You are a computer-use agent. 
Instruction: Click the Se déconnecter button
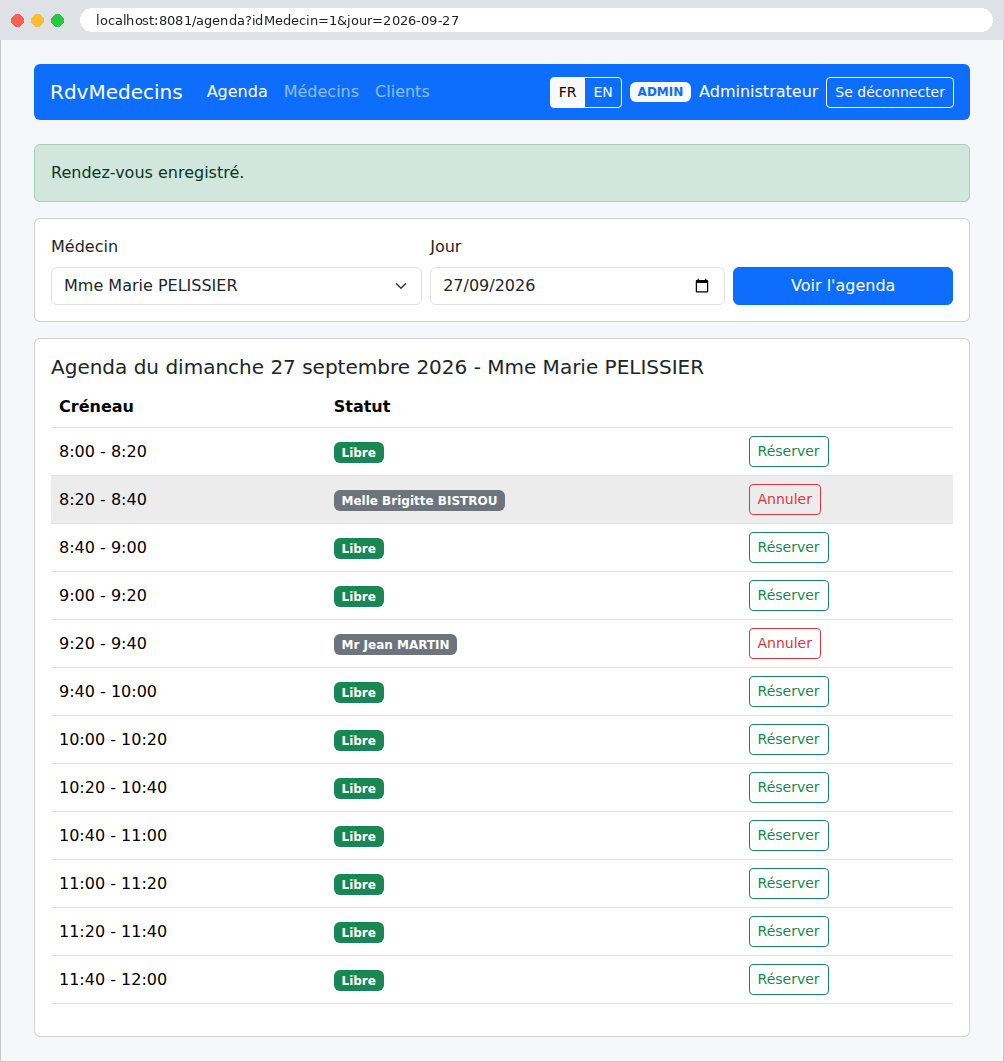pyautogui.click(x=890, y=92)
